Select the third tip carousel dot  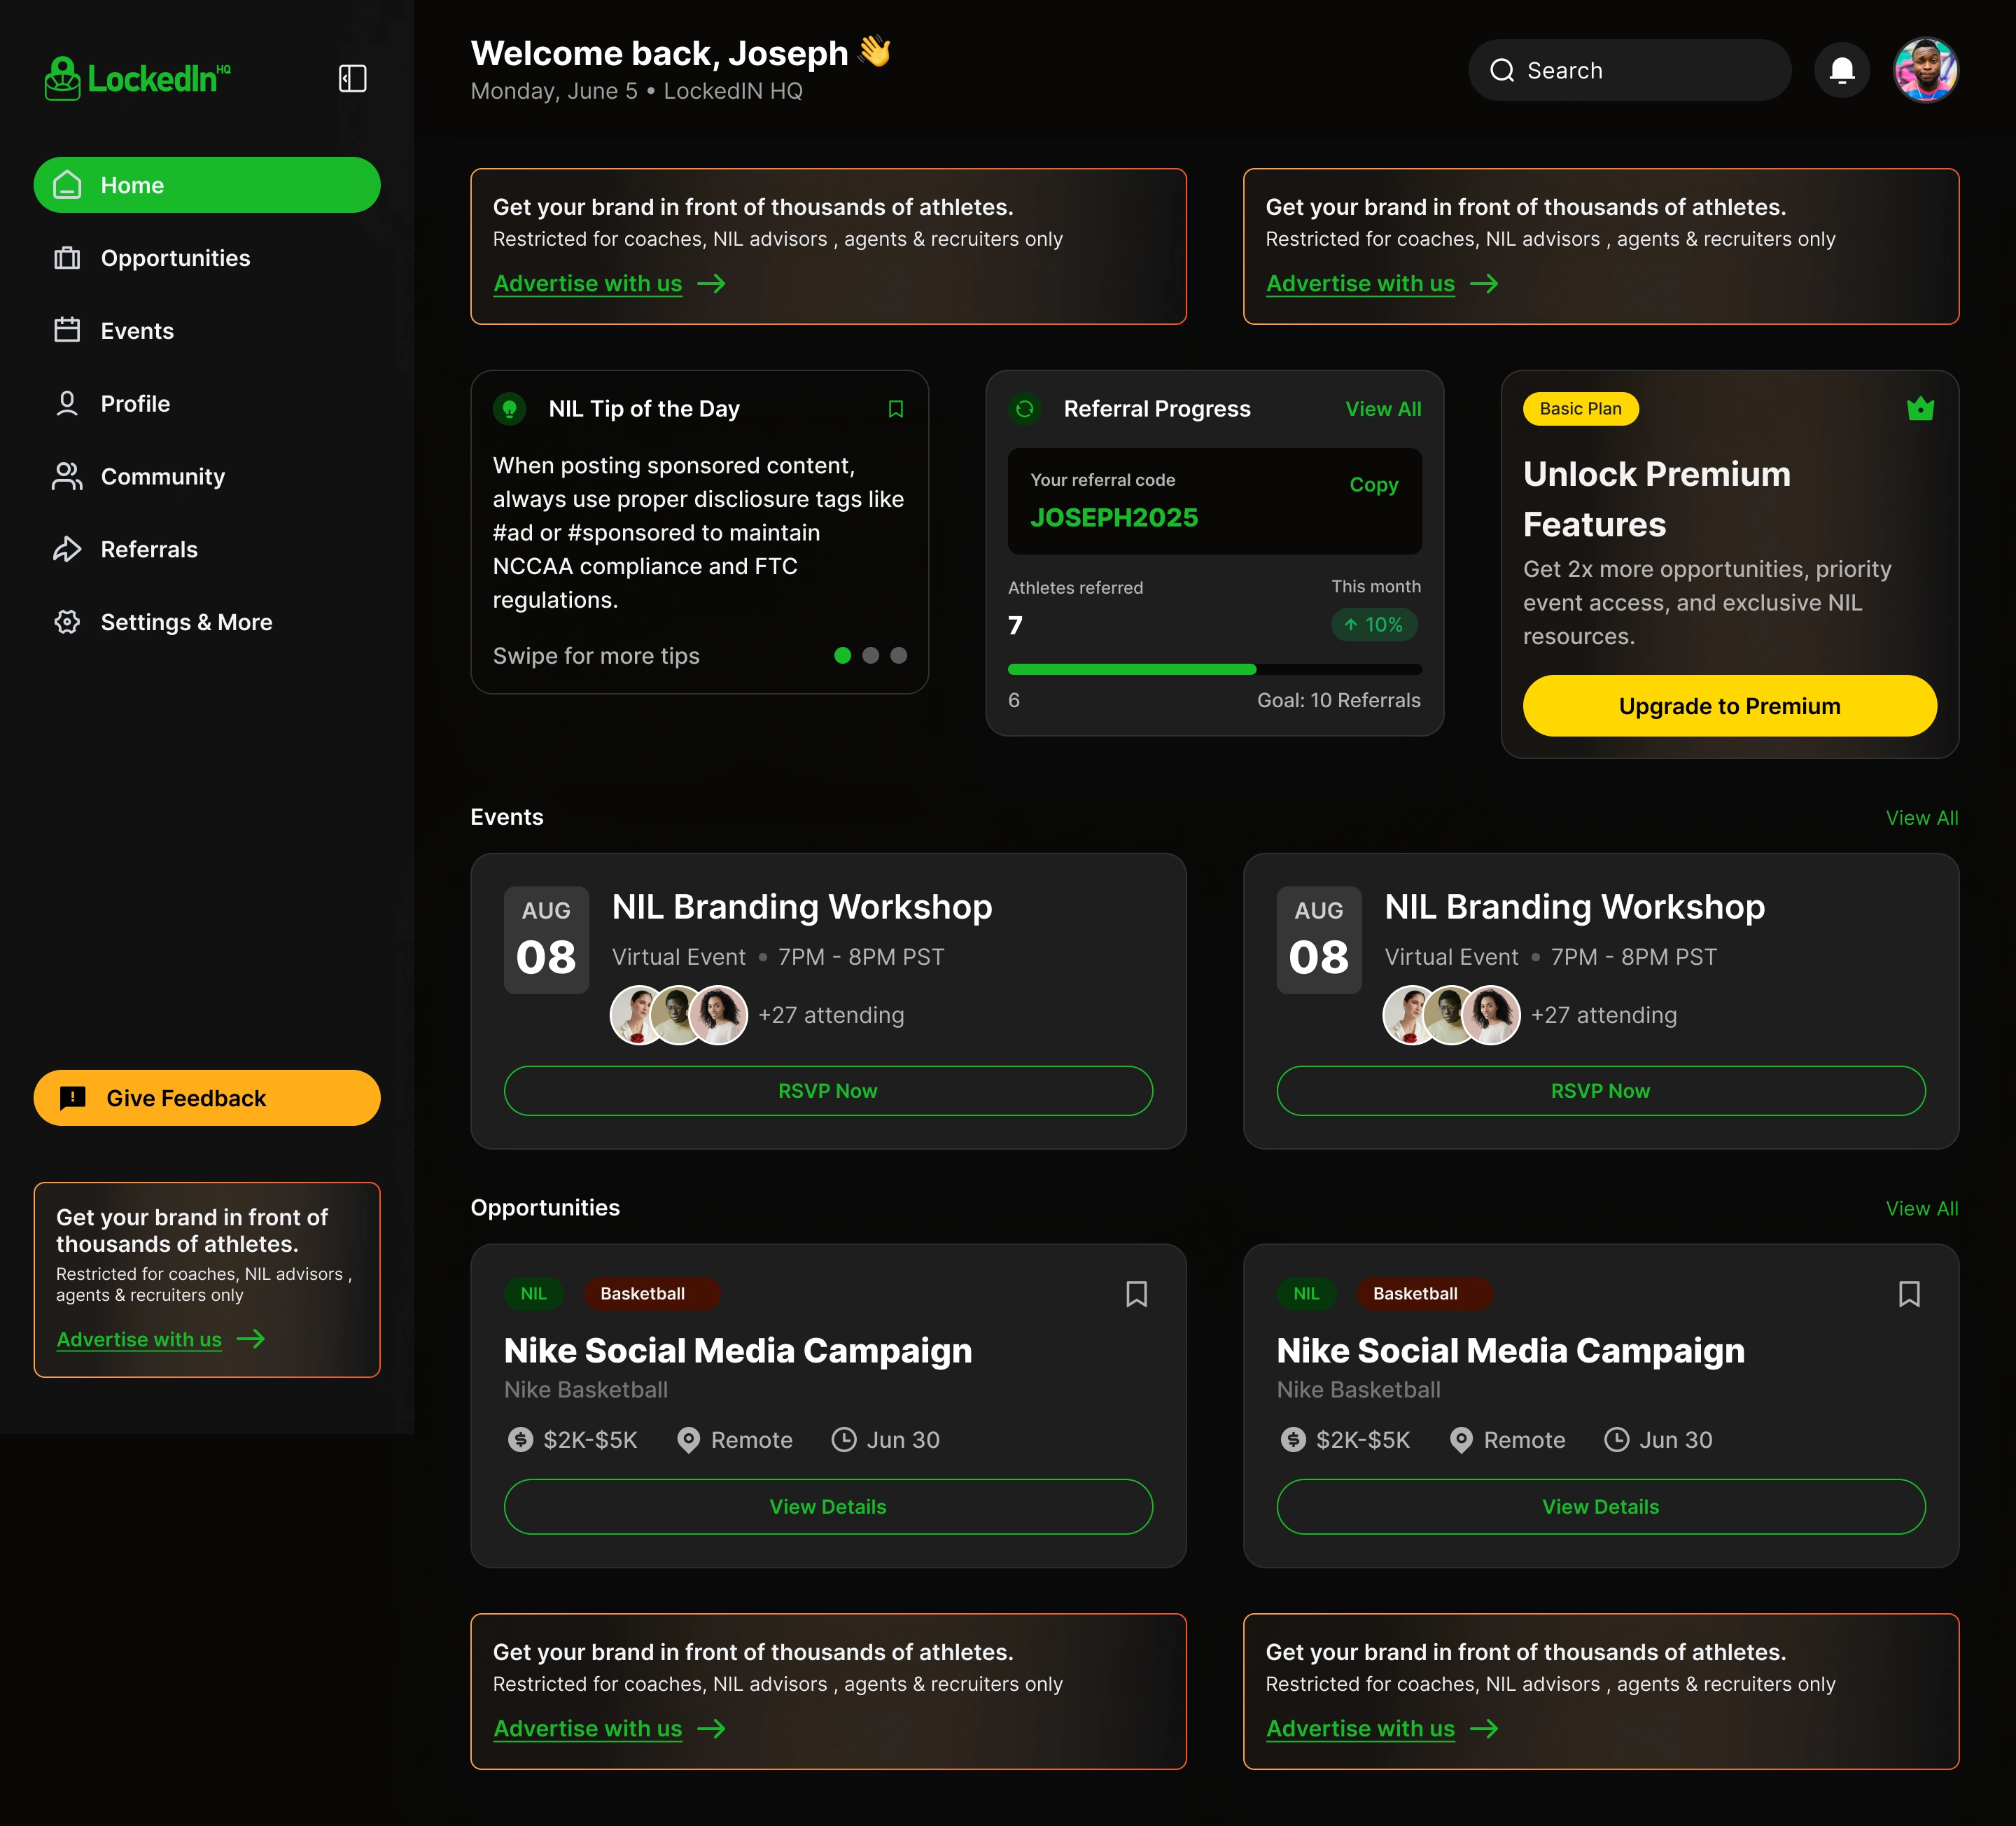[898, 656]
